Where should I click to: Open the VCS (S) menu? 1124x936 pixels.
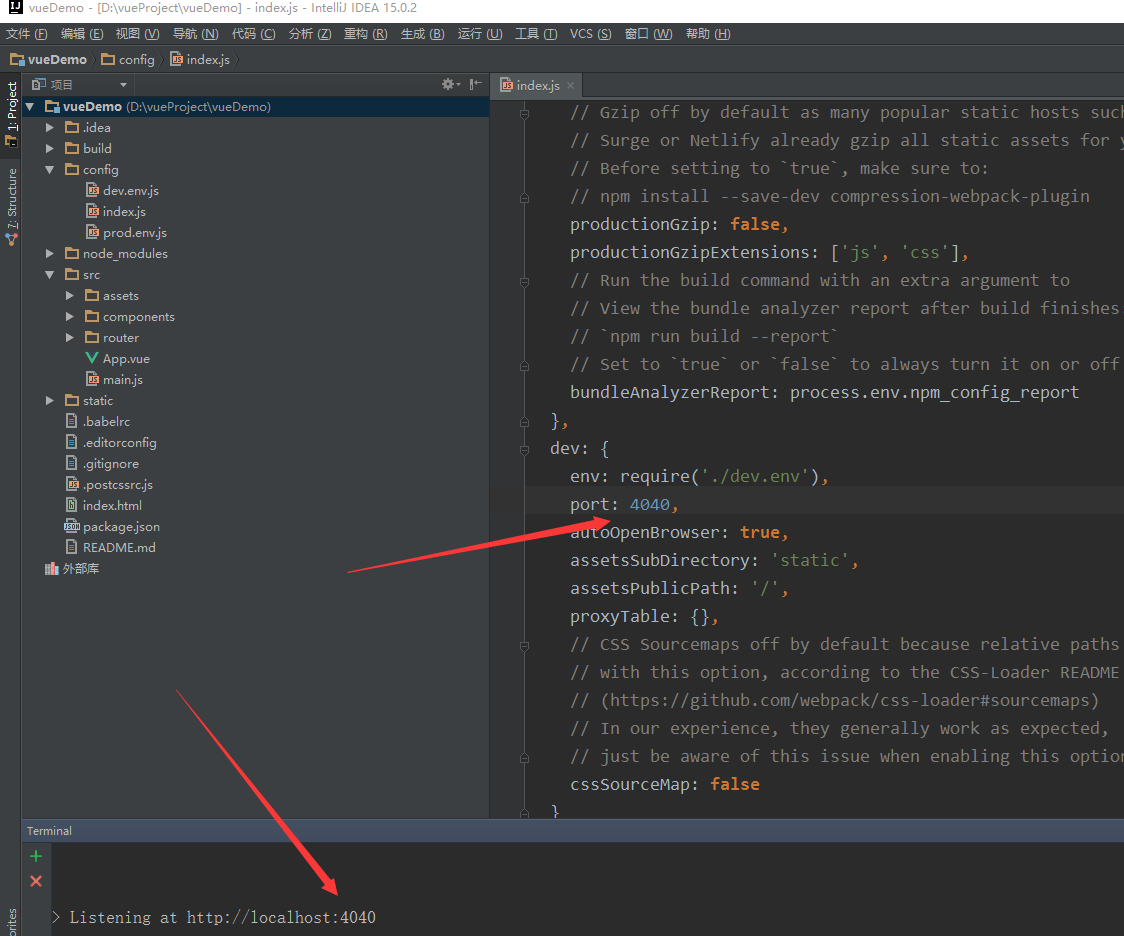(591, 34)
